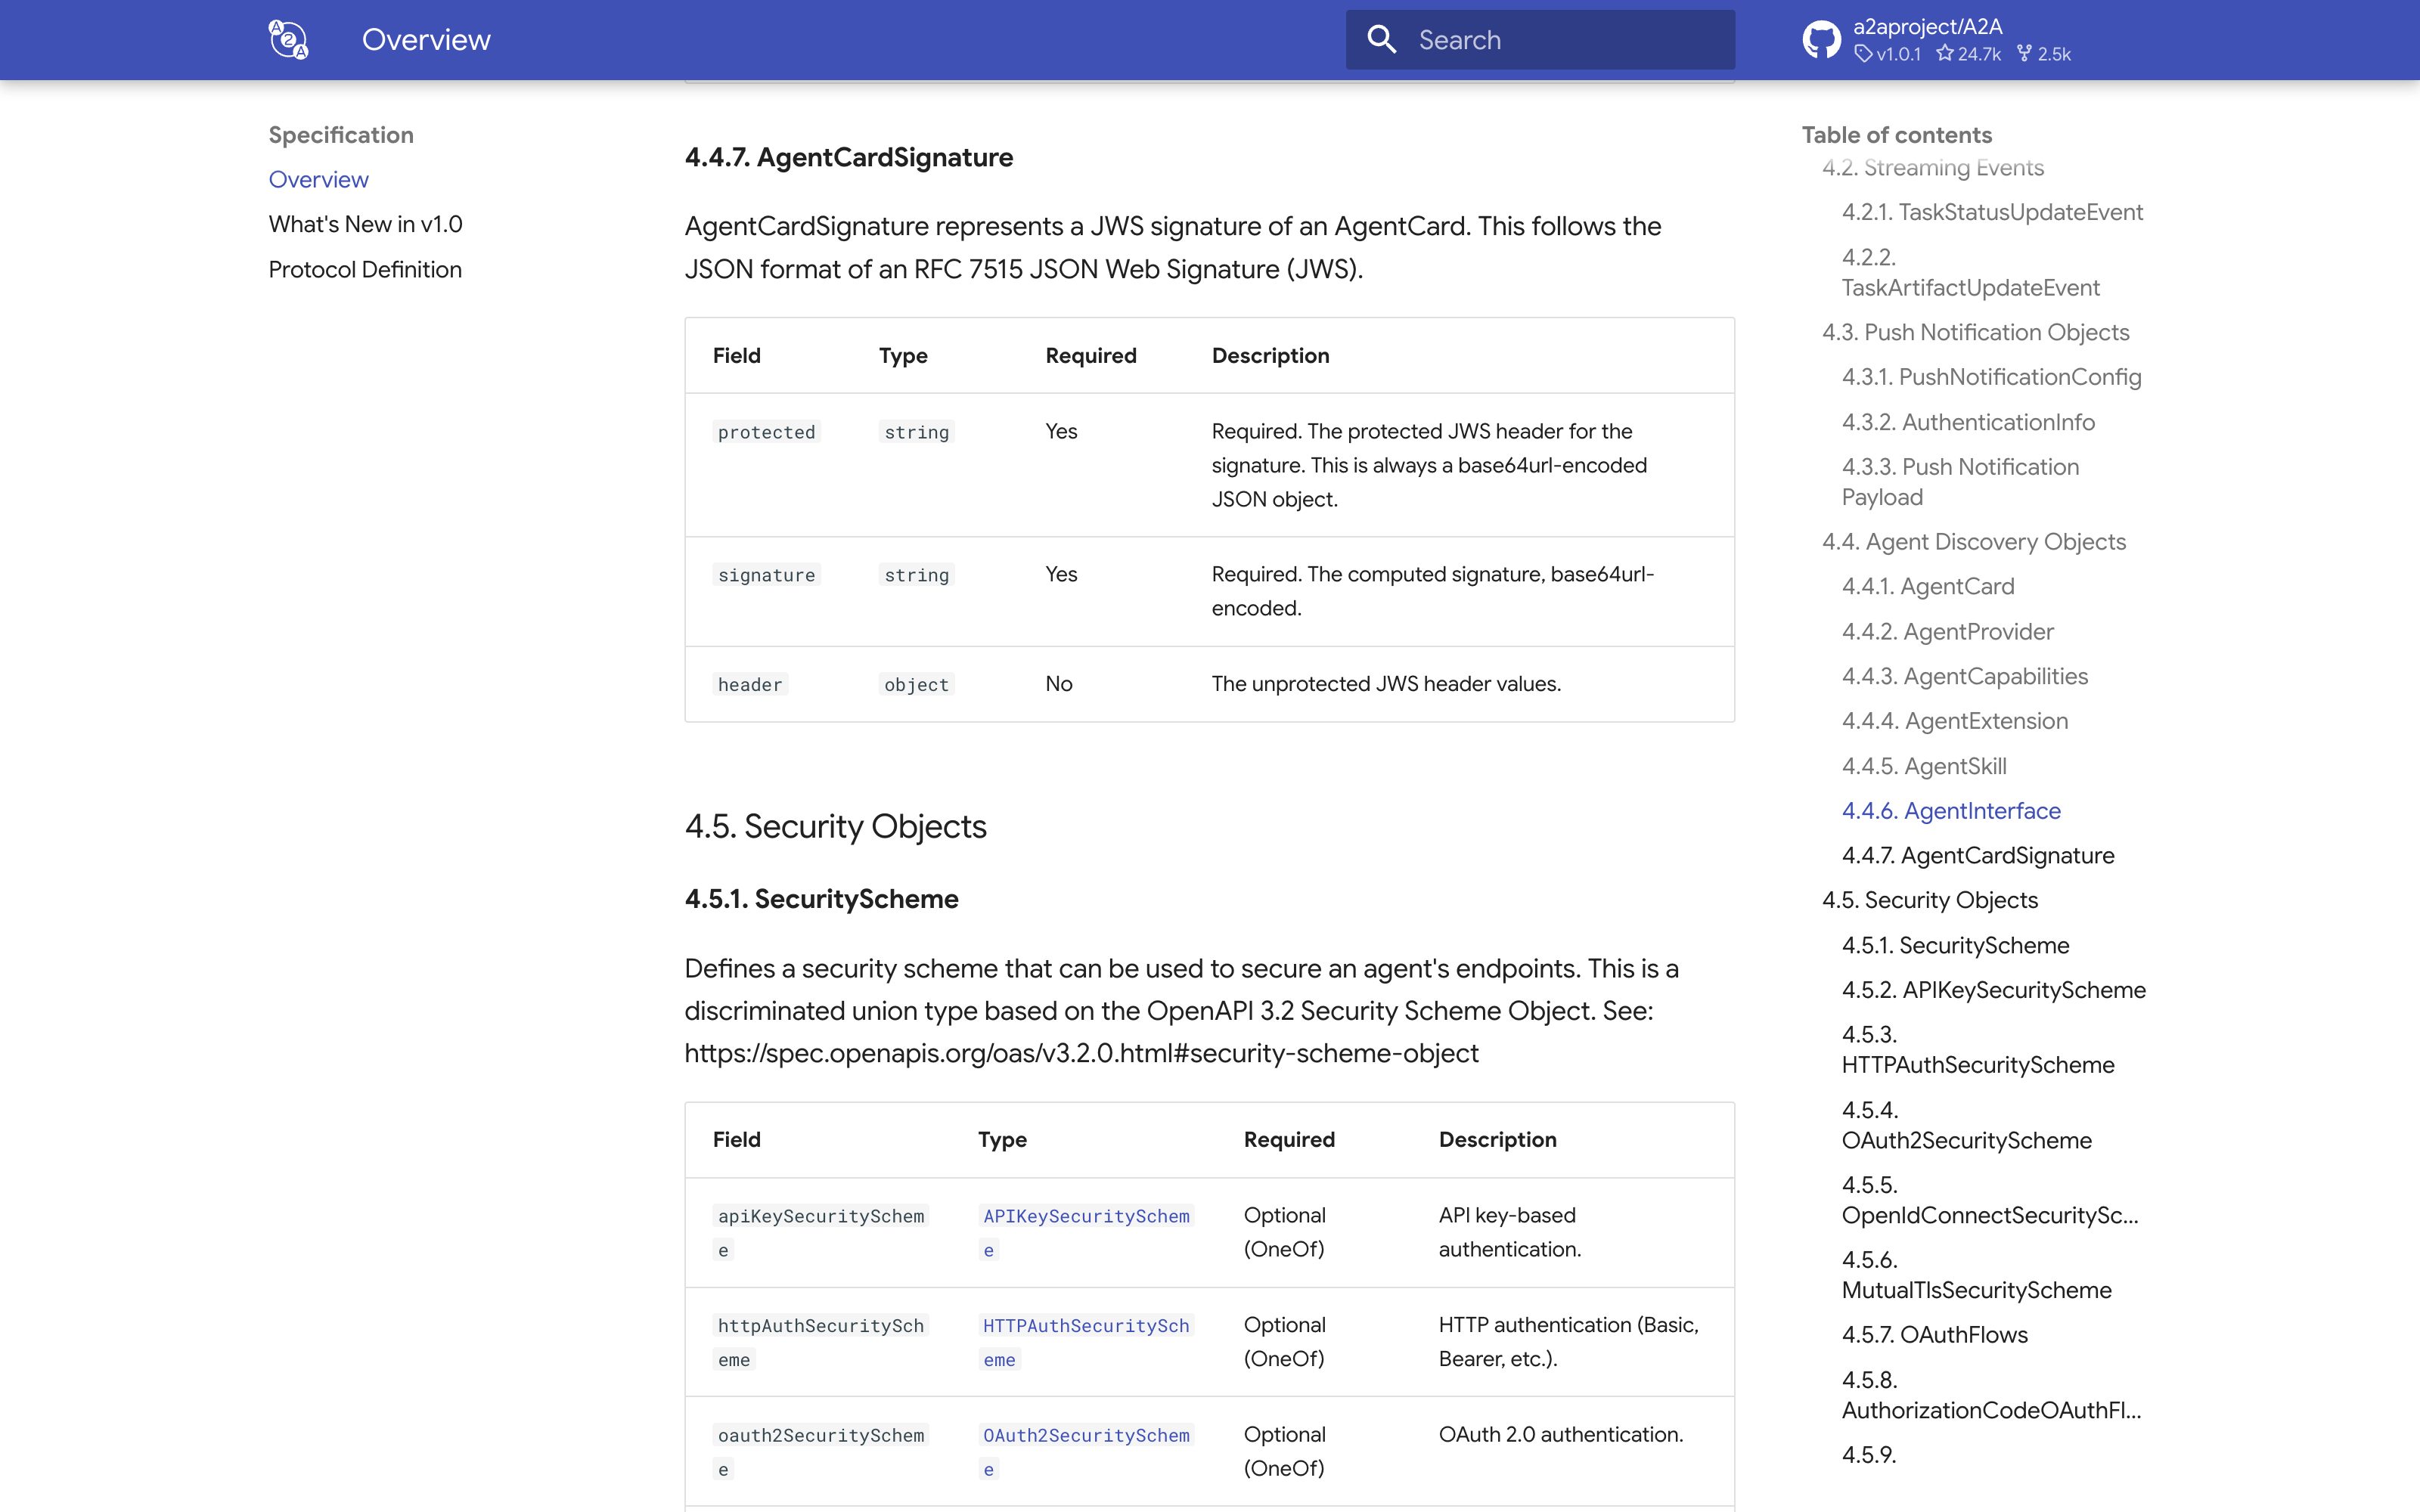This screenshot has height=1512, width=2420.
Task: Jump to 4.5.7. OAuthFlows in contents
Action: [x=1935, y=1335]
